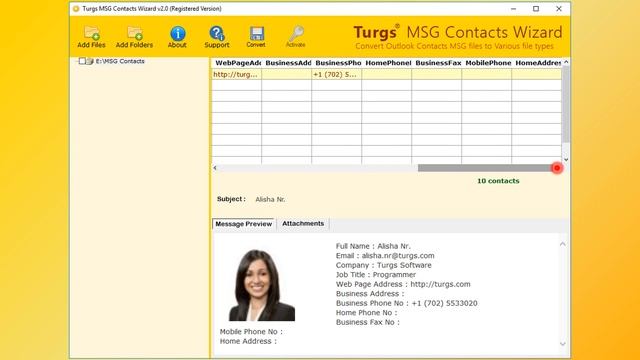640x360 pixels.
Task: Click the Activate key icon
Action: pos(296,36)
